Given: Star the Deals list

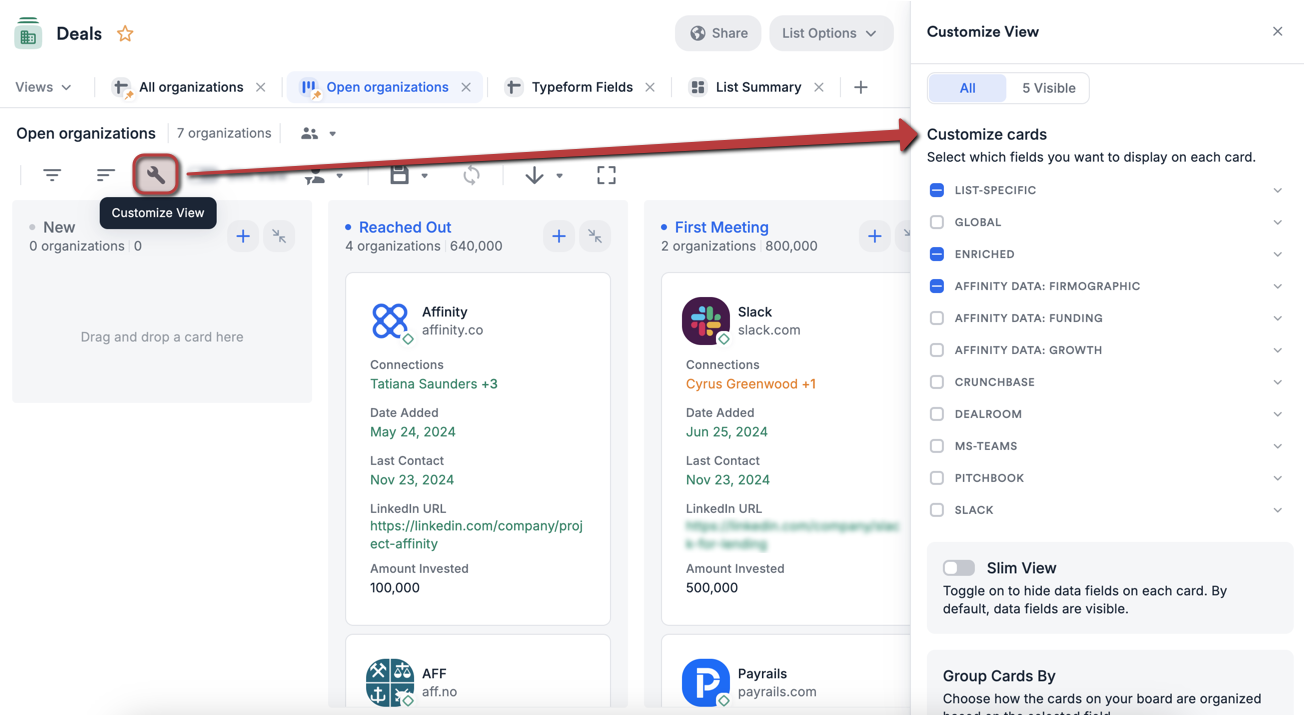Looking at the screenshot, I should (125, 33).
